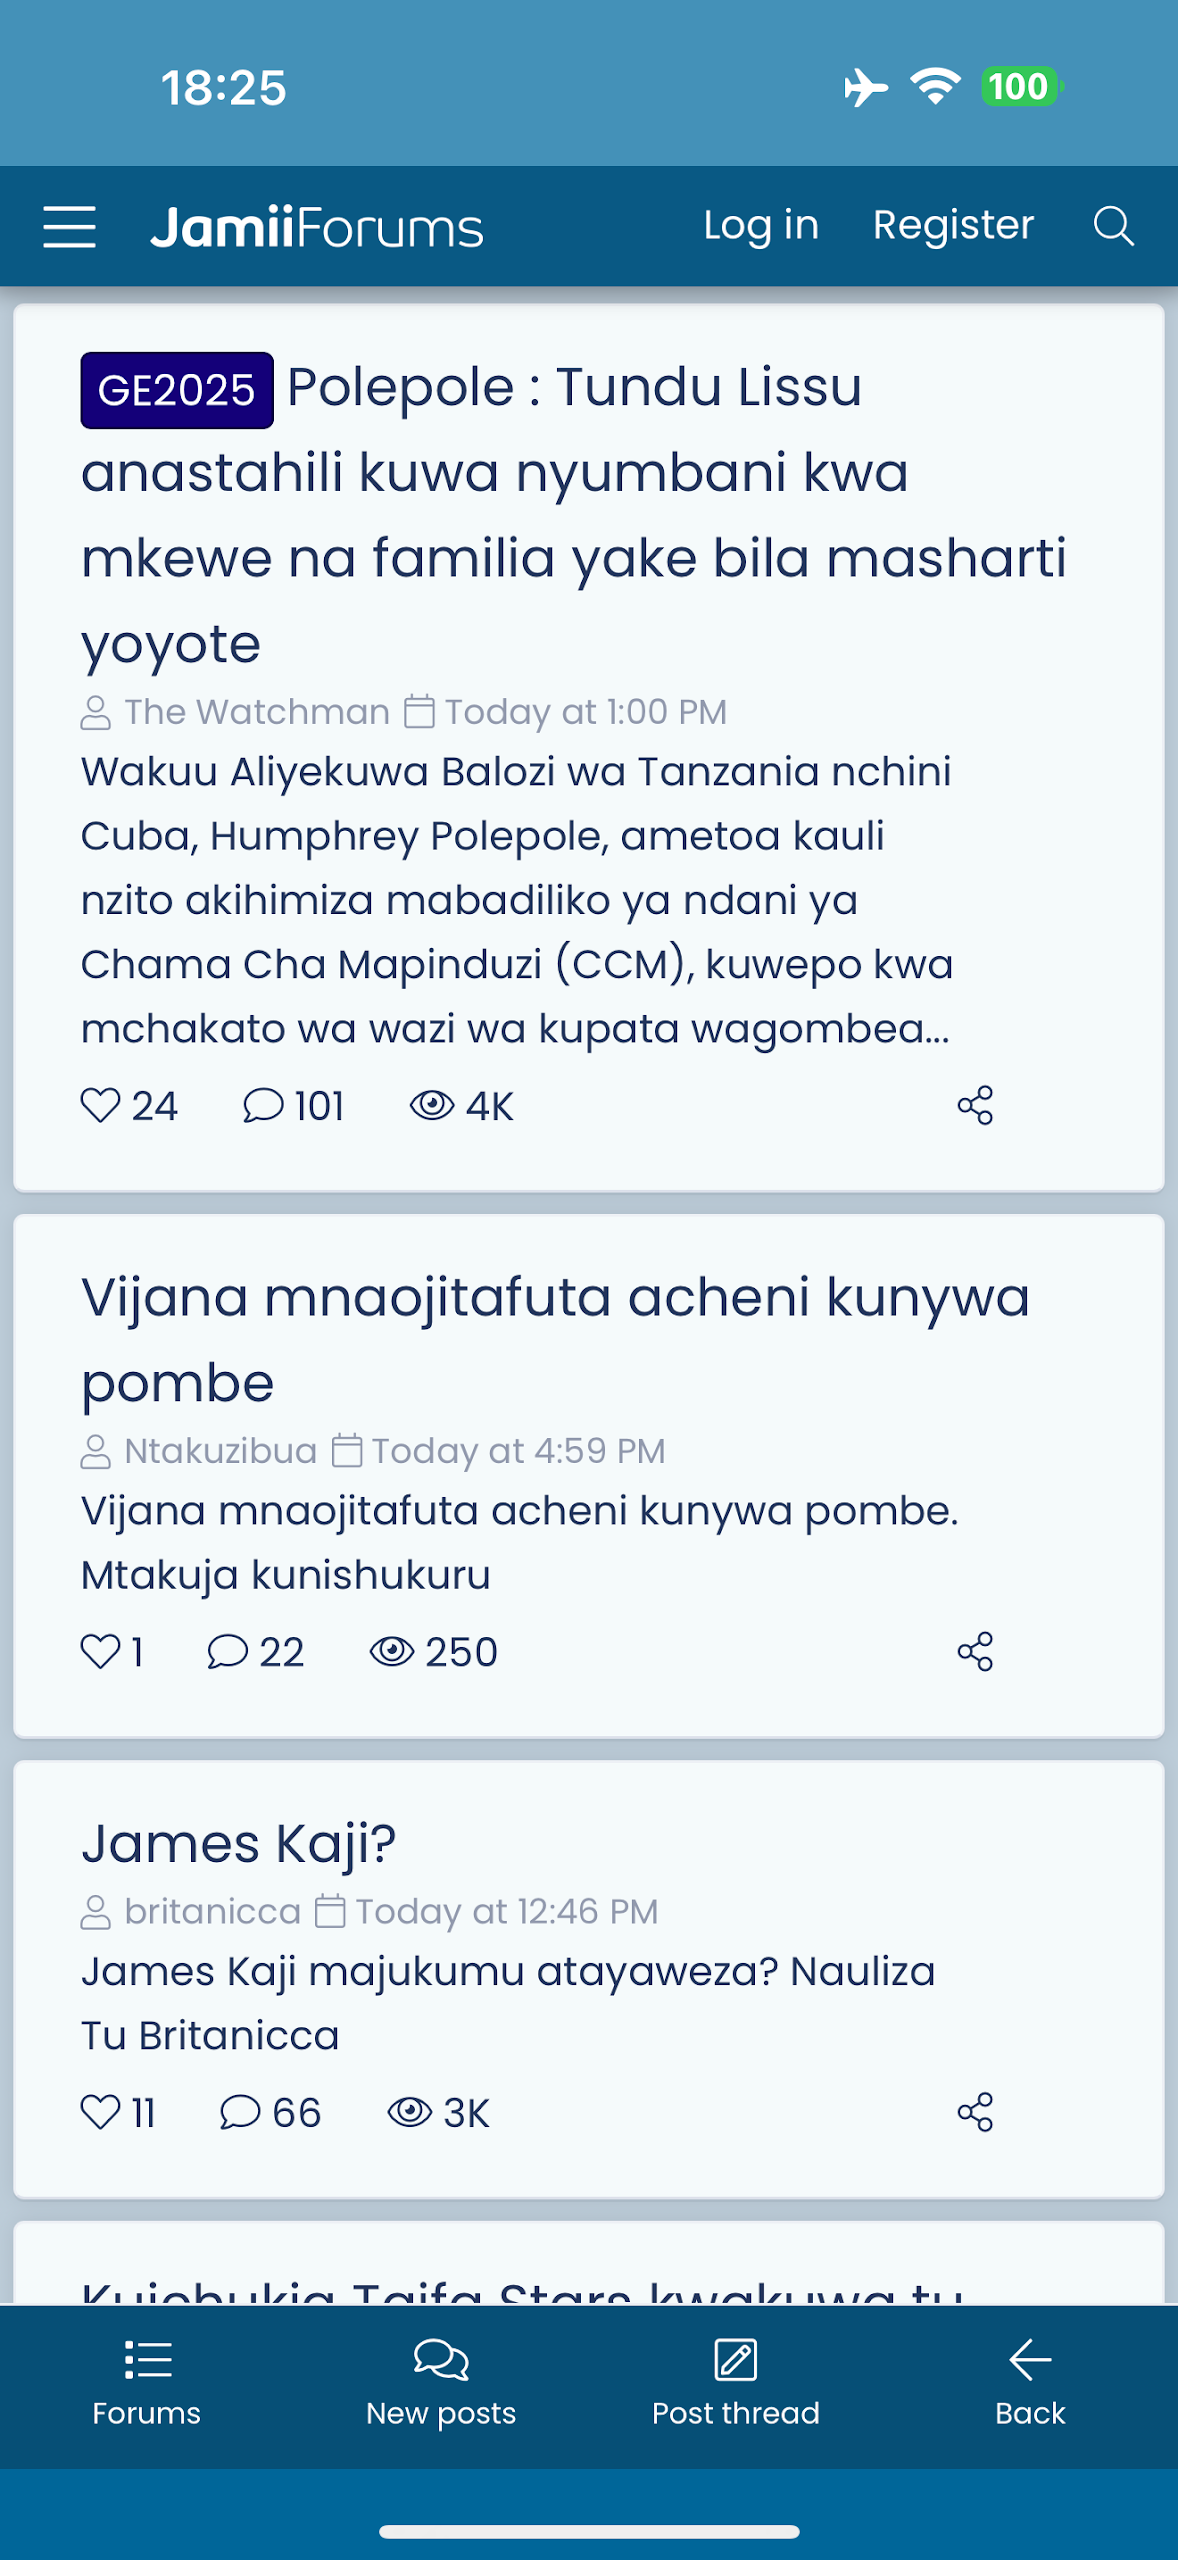The image size is (1178, 2560).
Task: Share the Polepole Tundu Lissu thread
Action: click(975, 1105)
